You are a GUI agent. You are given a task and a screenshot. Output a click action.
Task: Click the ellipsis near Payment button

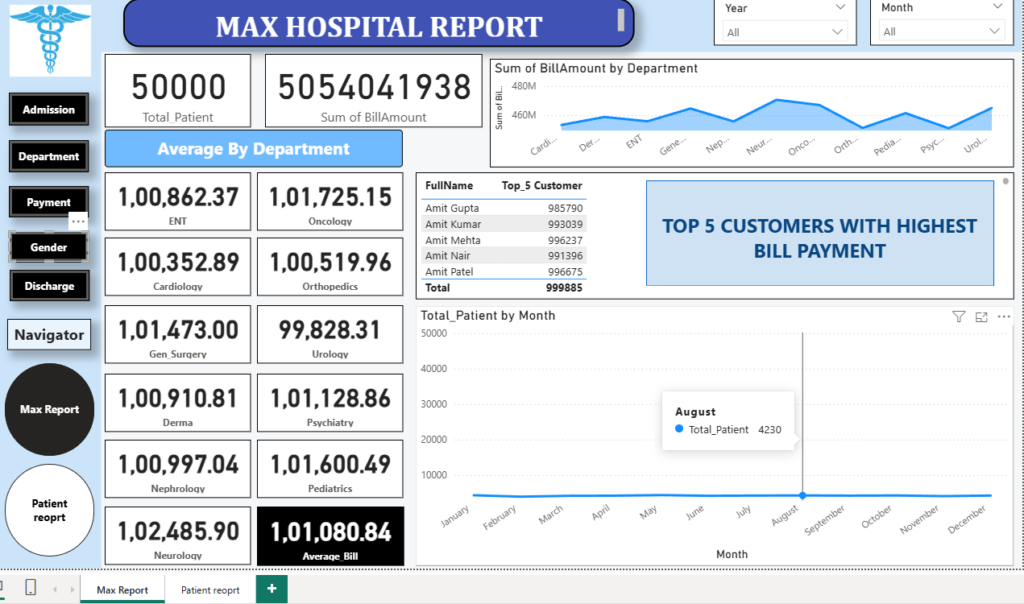point(78,221)
